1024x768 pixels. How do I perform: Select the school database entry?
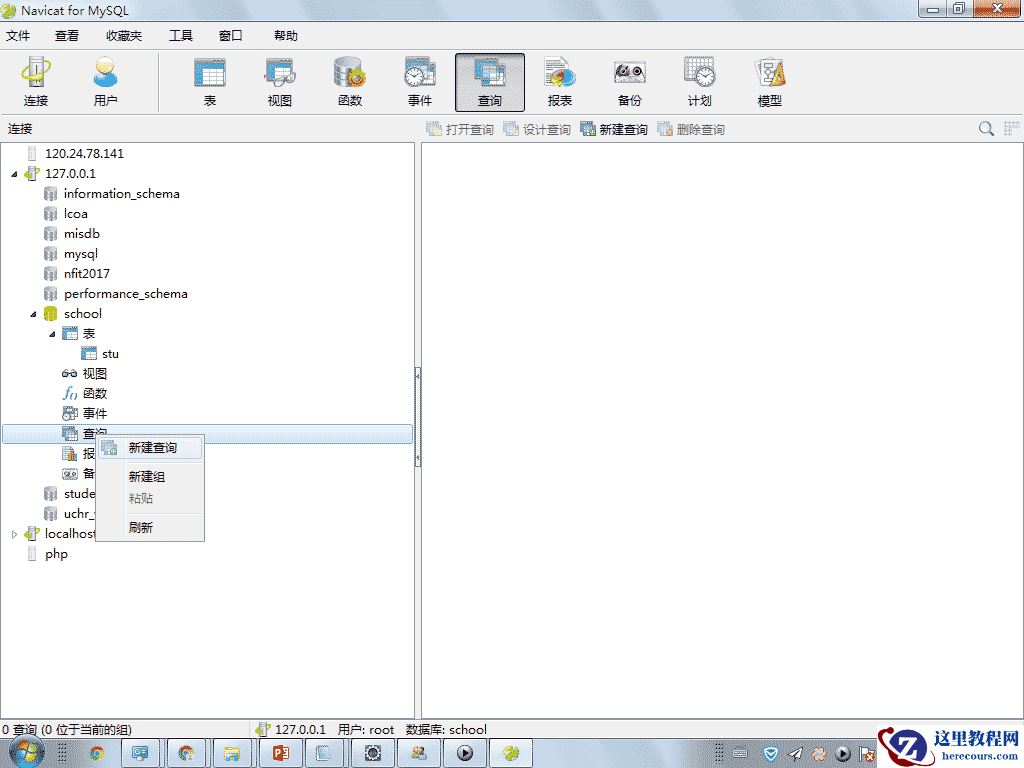pos(83,313)
